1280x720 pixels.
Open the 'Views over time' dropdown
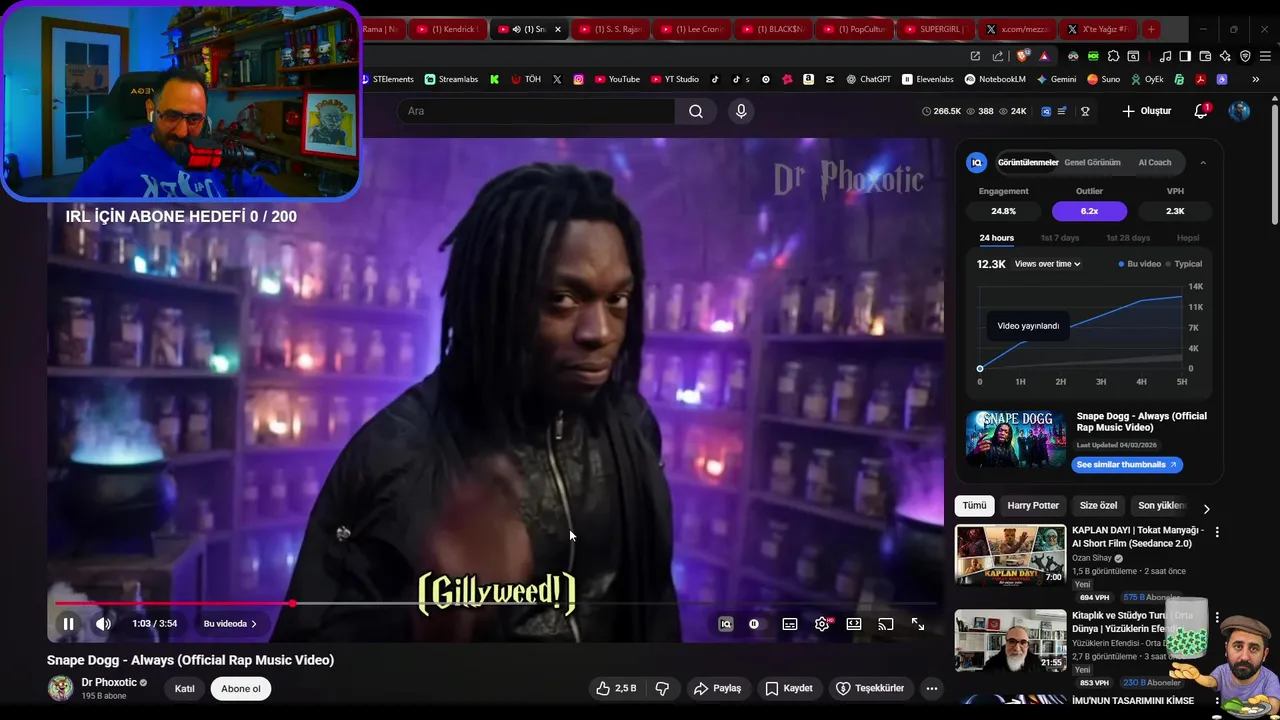pos(1047,264)
